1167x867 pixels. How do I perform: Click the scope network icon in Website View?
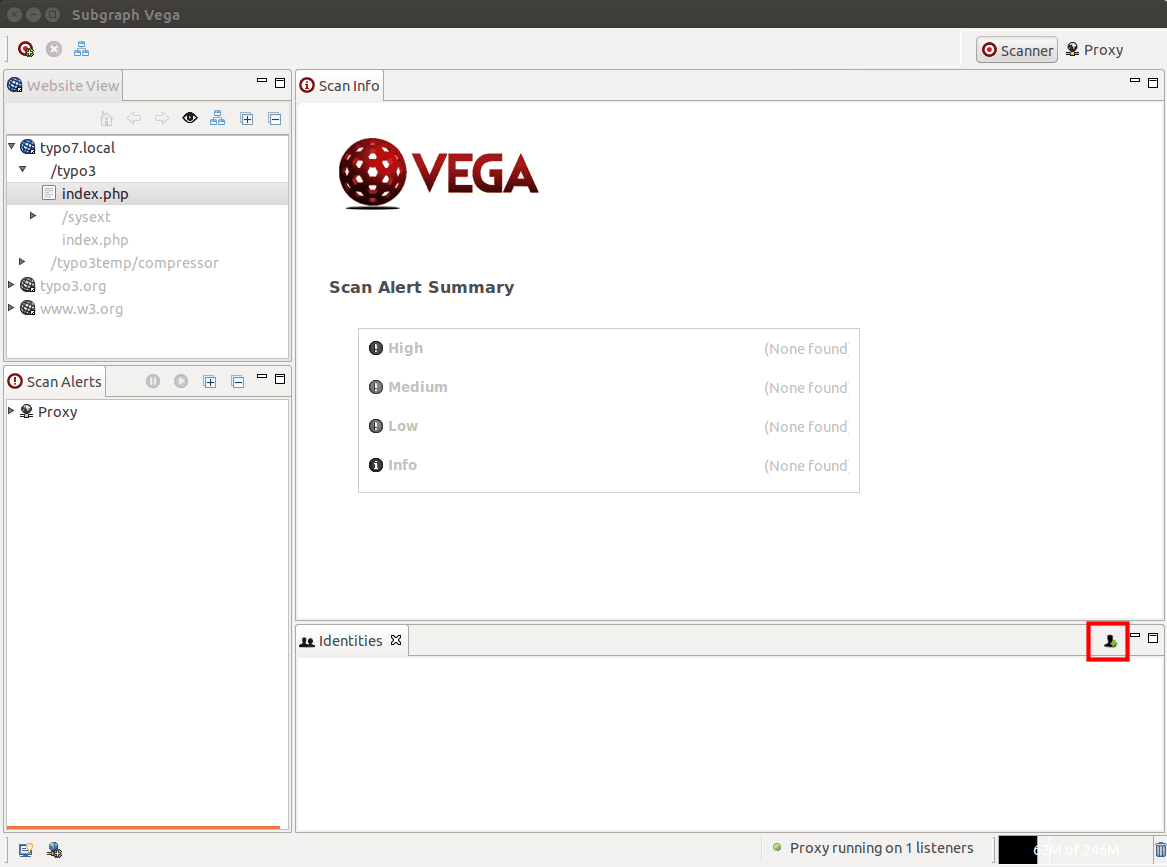217,118
